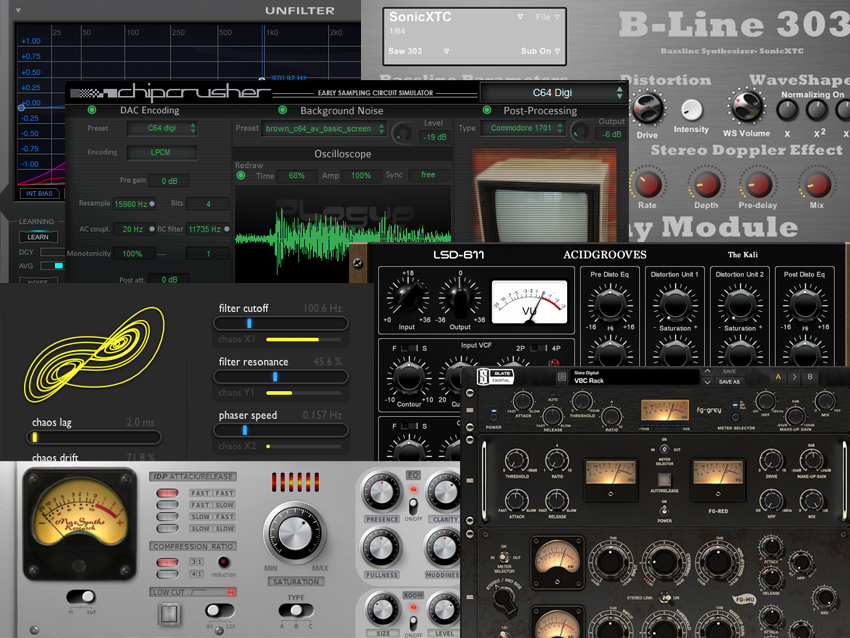Flip the ROOM ON/OFF switch in MaxSynths compressor
This screenshot has width=850, height=638.
413,622
